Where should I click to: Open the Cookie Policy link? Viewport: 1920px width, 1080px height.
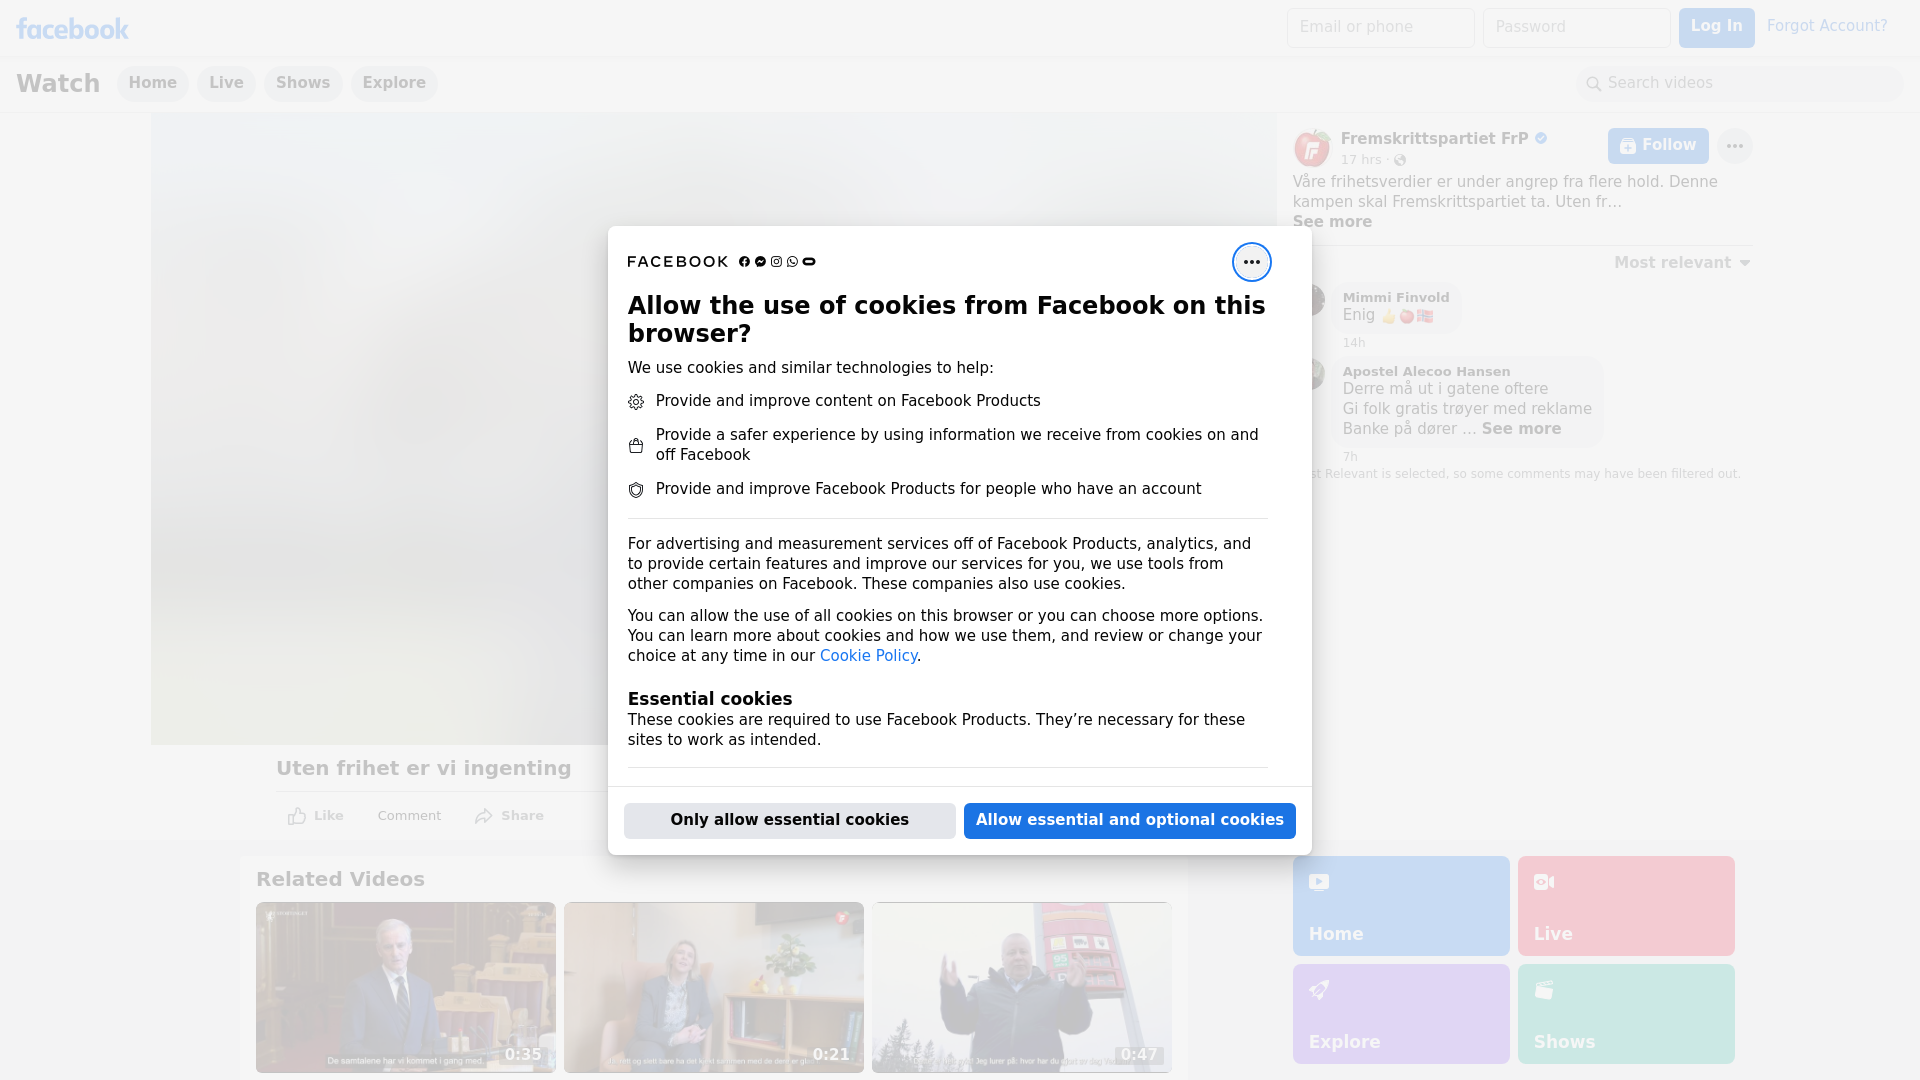coord(868,656)
